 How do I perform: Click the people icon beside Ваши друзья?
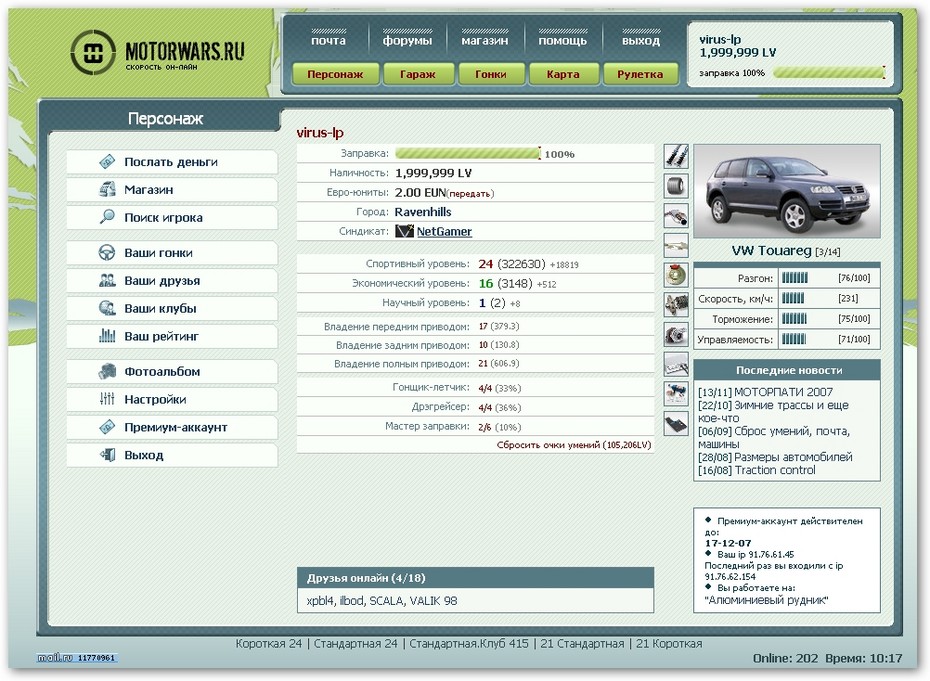click(107, 281)
